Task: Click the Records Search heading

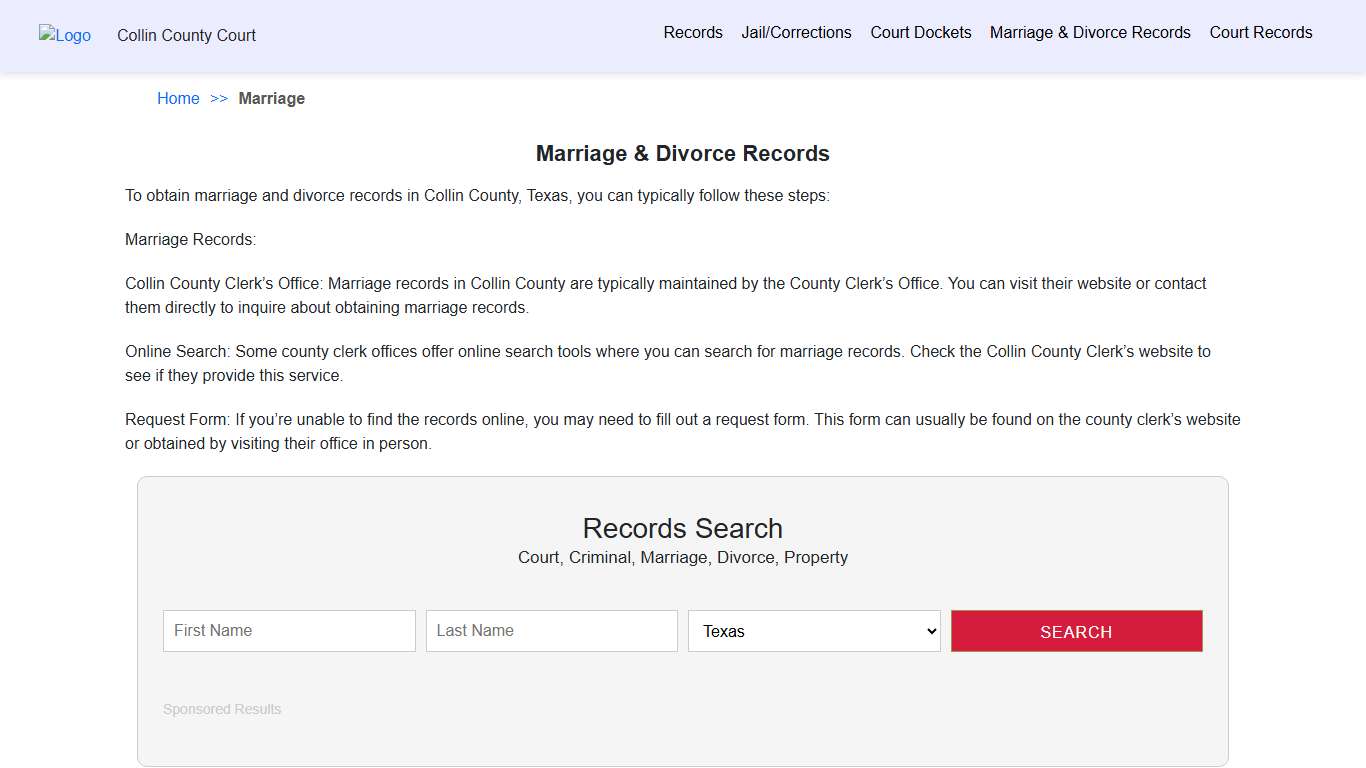Action: coord(682,528)
